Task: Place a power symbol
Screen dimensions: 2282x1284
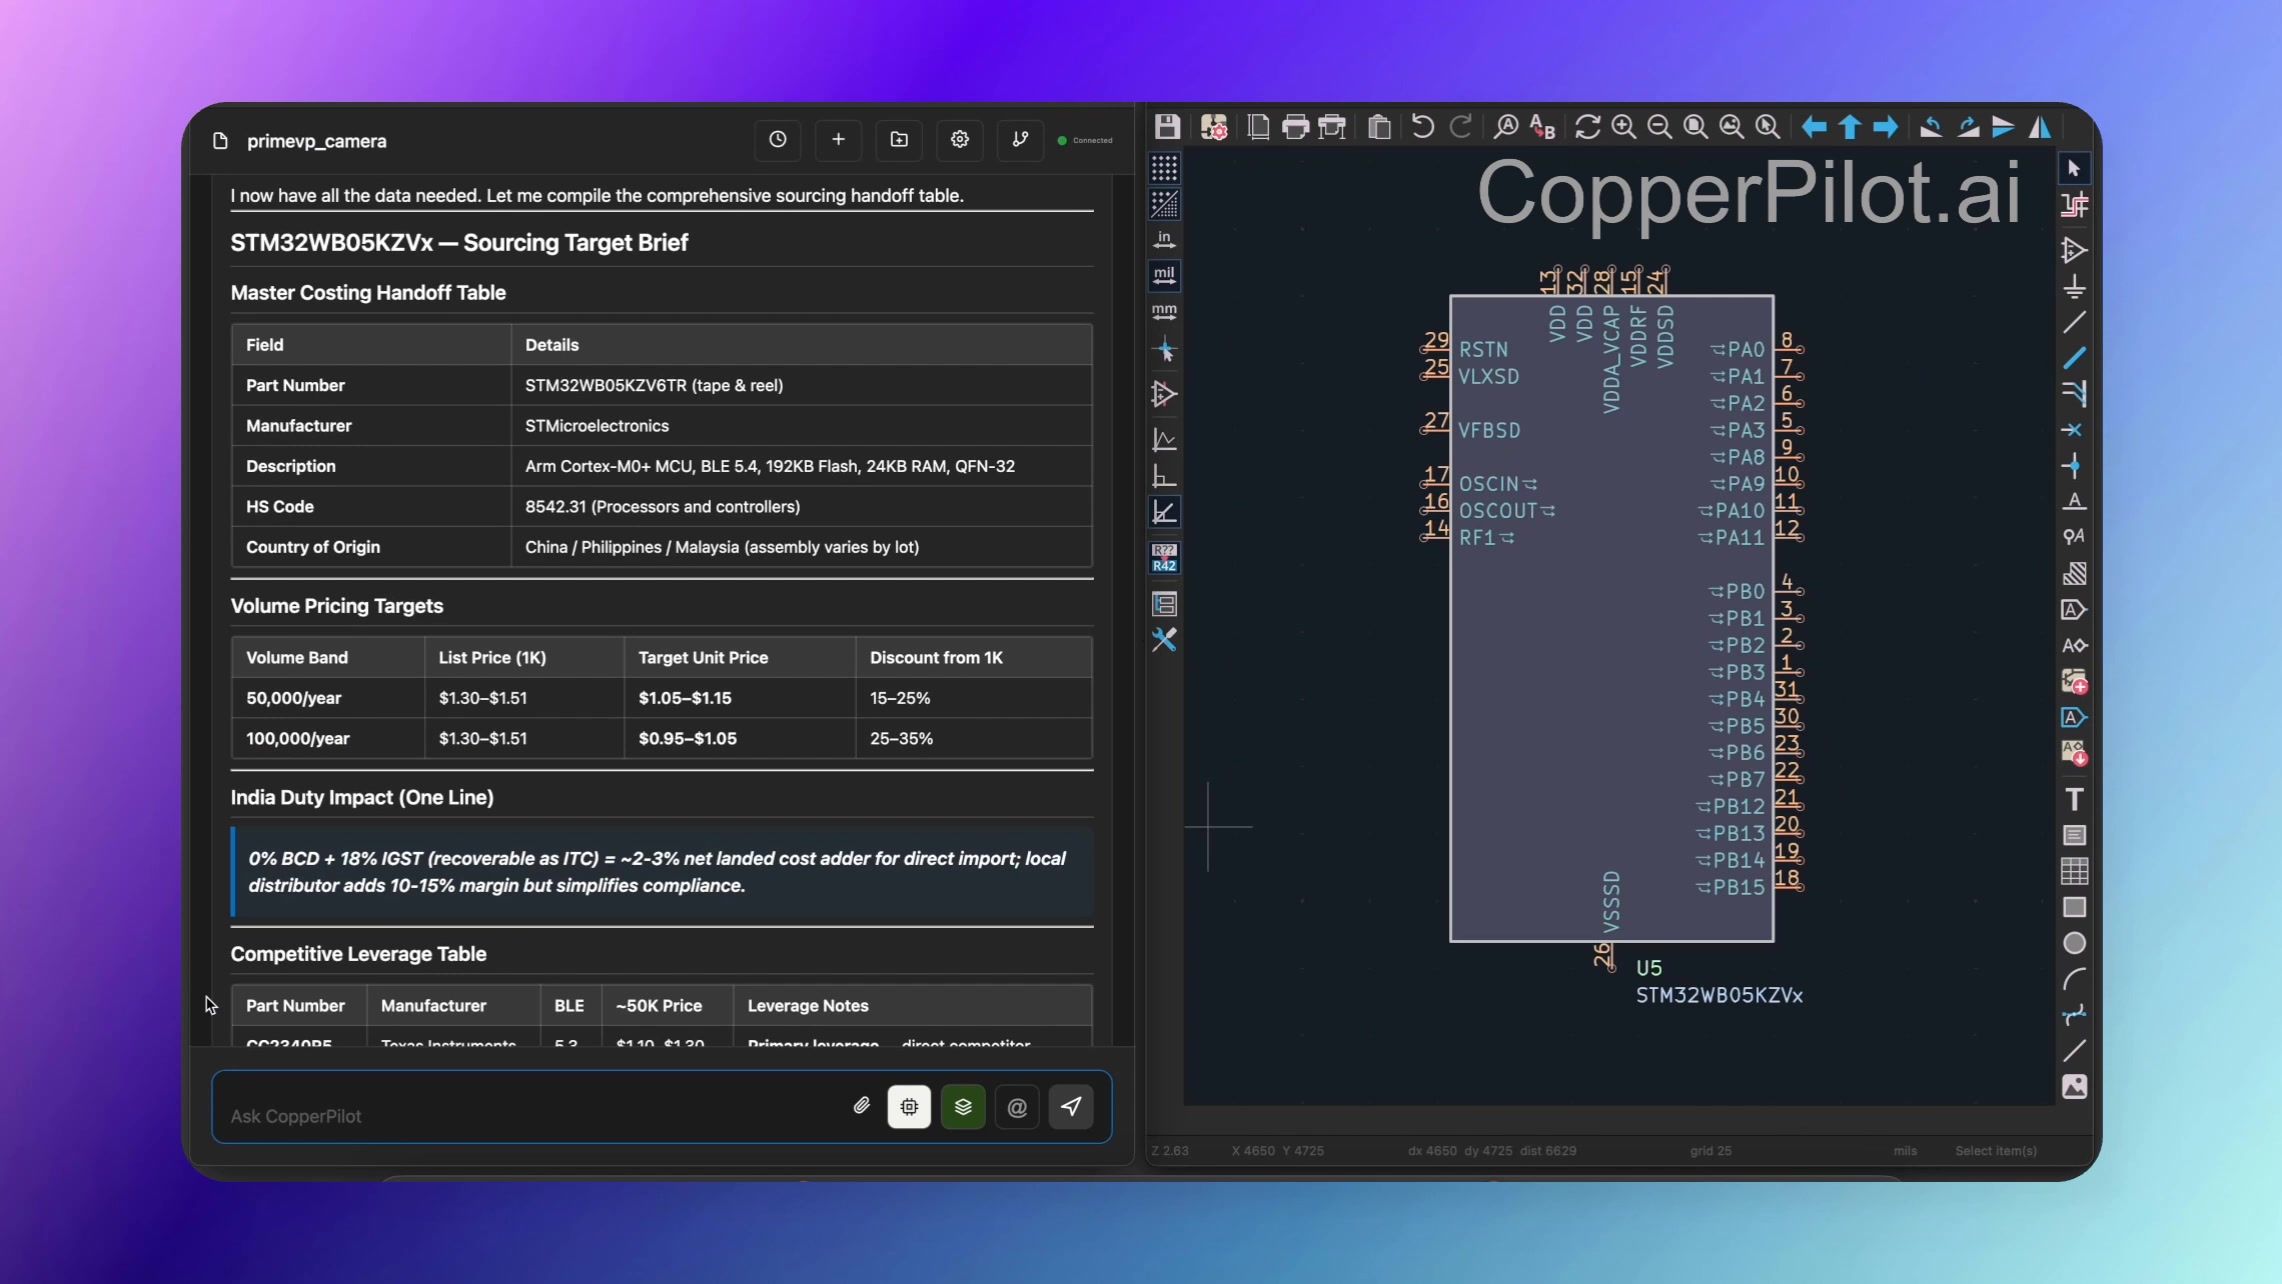Action: pos(2074,287)
